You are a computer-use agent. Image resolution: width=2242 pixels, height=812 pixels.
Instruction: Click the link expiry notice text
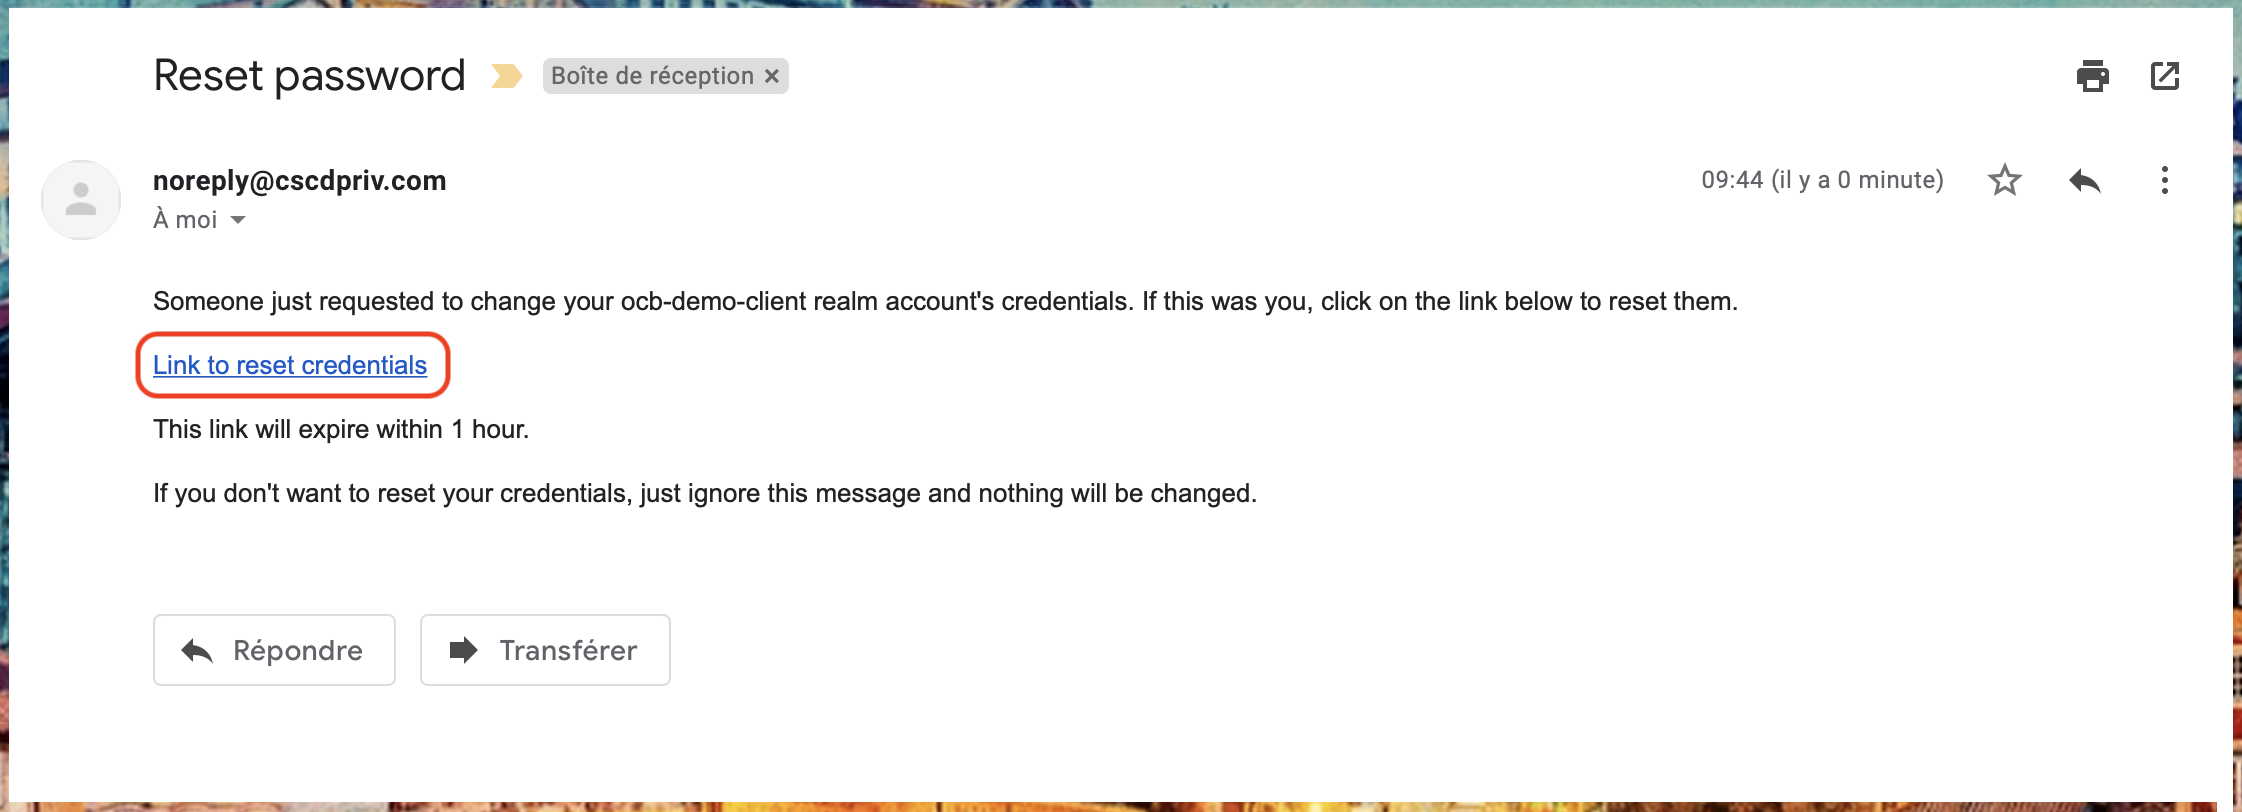(x=341, y=429)
